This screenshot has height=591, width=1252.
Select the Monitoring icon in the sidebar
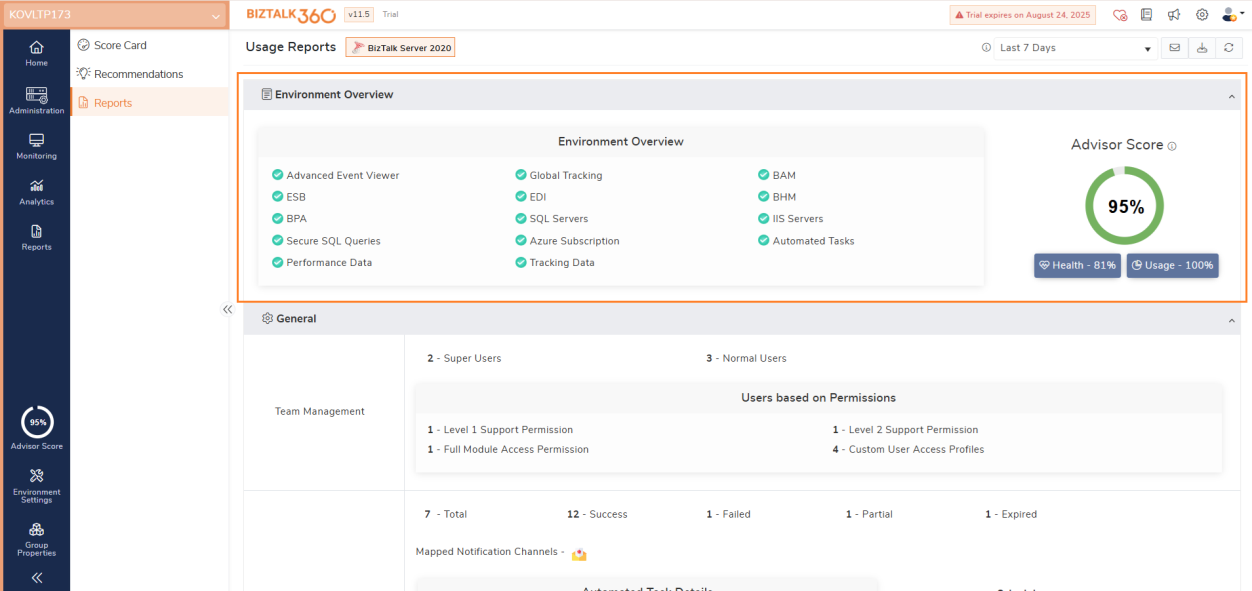coord(36,143)
